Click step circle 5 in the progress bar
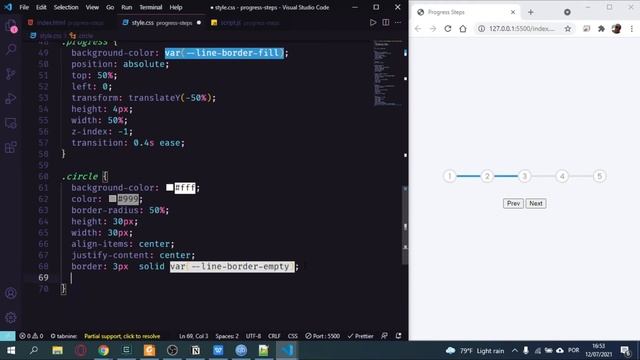640x360 pixels. pyautogui.click(x=600, y=176)
